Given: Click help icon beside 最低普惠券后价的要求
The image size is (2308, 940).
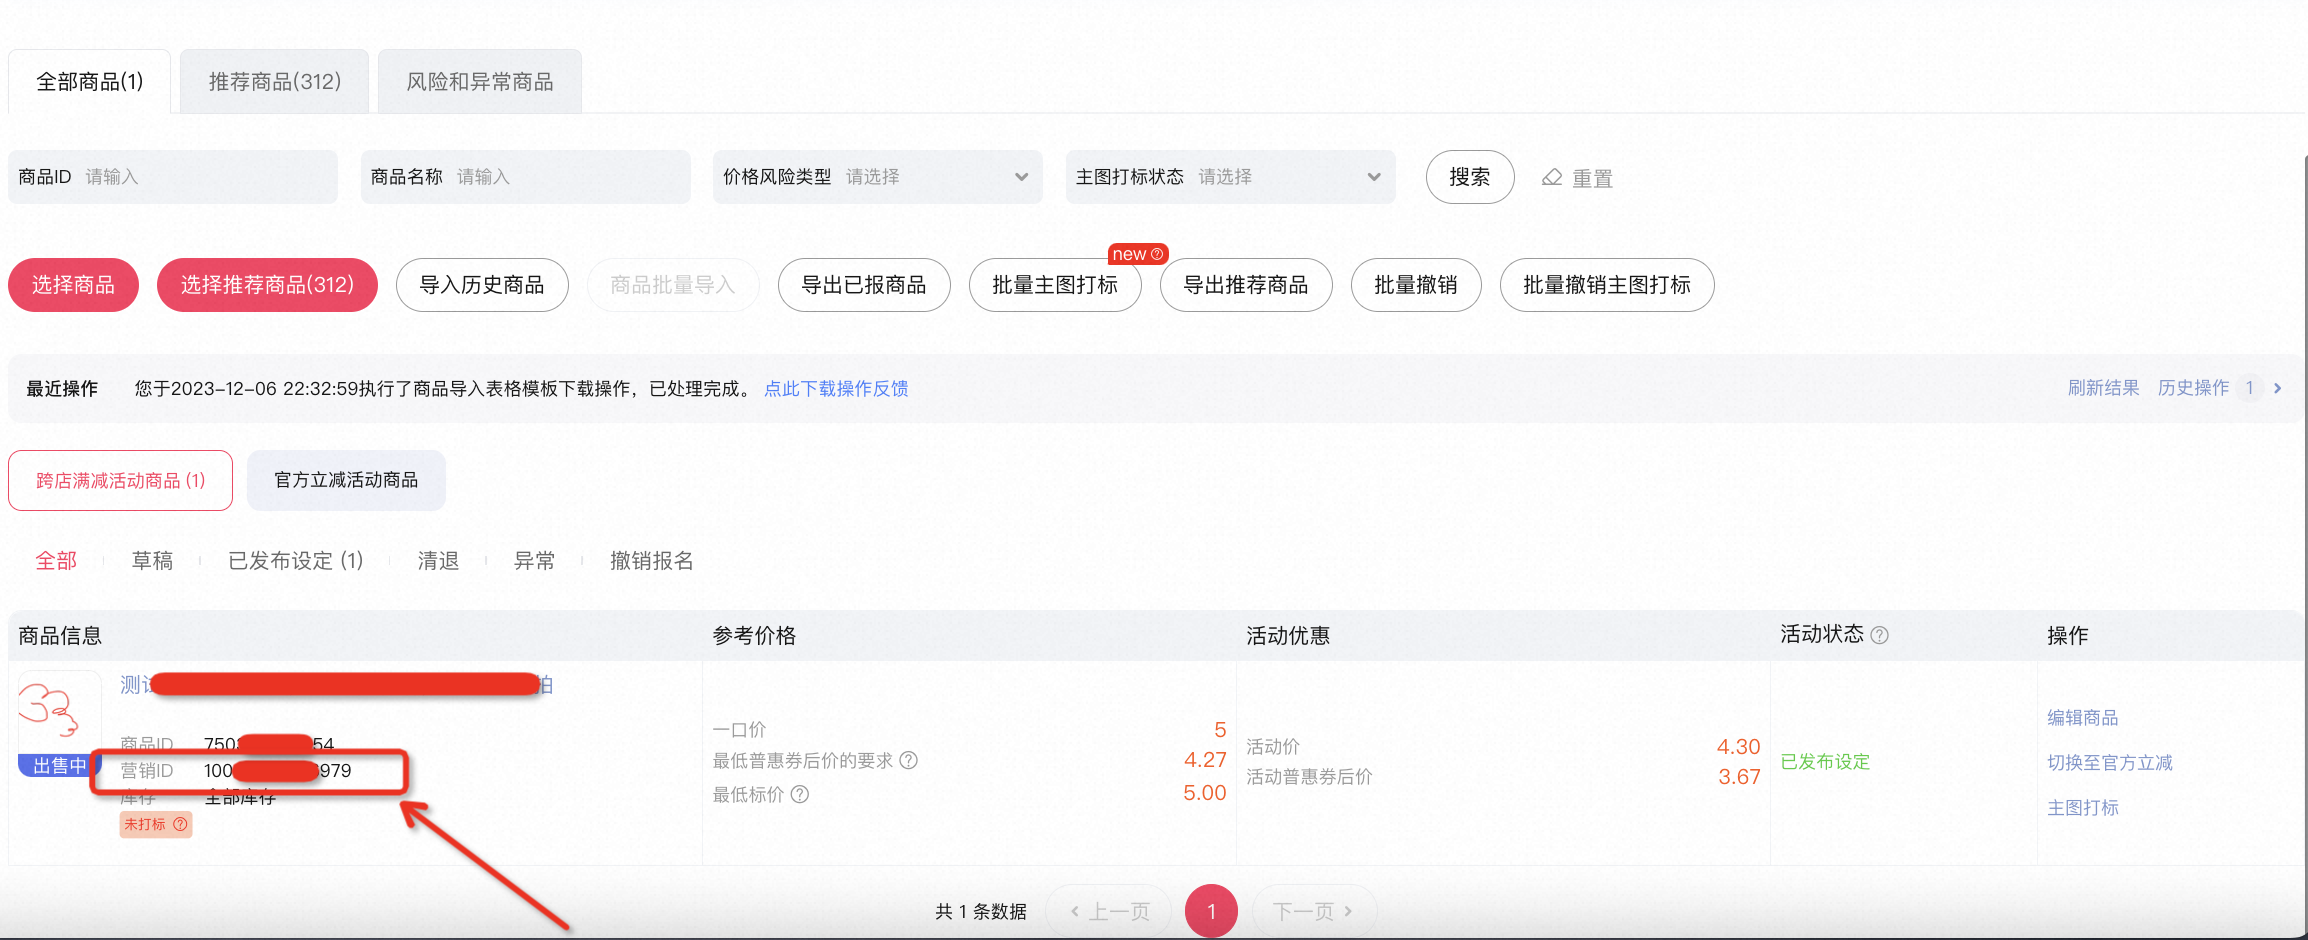Looking at the screenshot, I should 908,761.
